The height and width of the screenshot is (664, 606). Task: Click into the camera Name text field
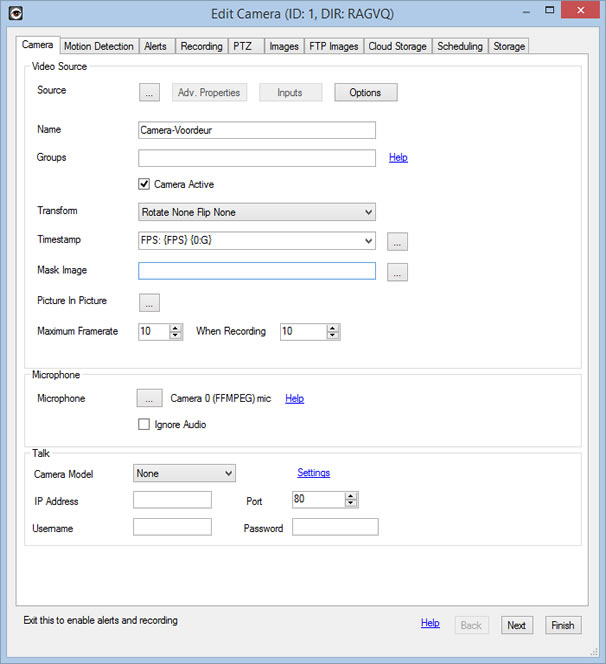click(257, 130)
